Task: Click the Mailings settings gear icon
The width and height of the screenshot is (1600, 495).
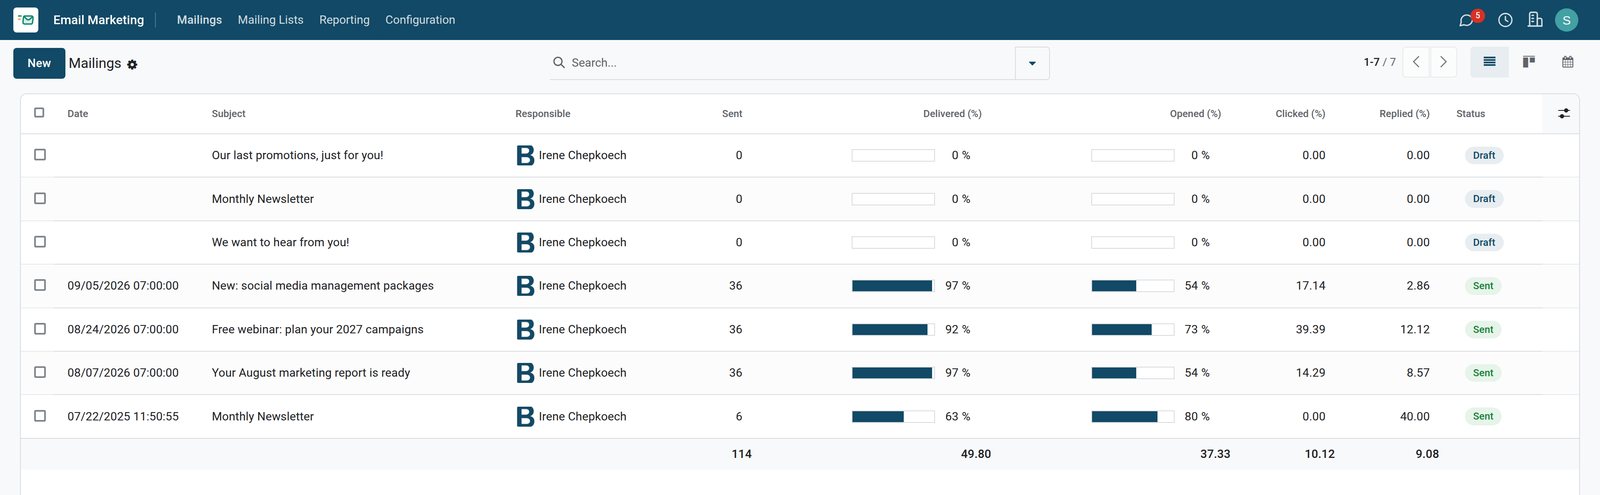Action: (x=132, y=64)
